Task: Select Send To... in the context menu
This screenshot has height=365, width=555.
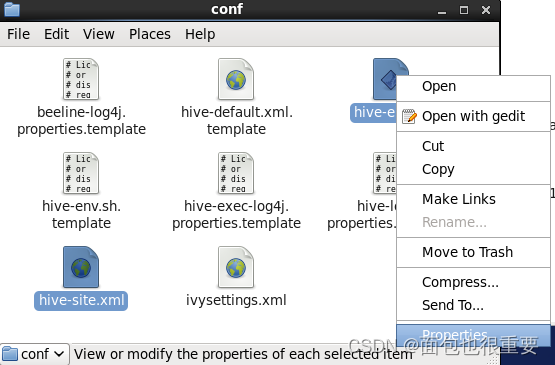Action: [x=474, y=305]
